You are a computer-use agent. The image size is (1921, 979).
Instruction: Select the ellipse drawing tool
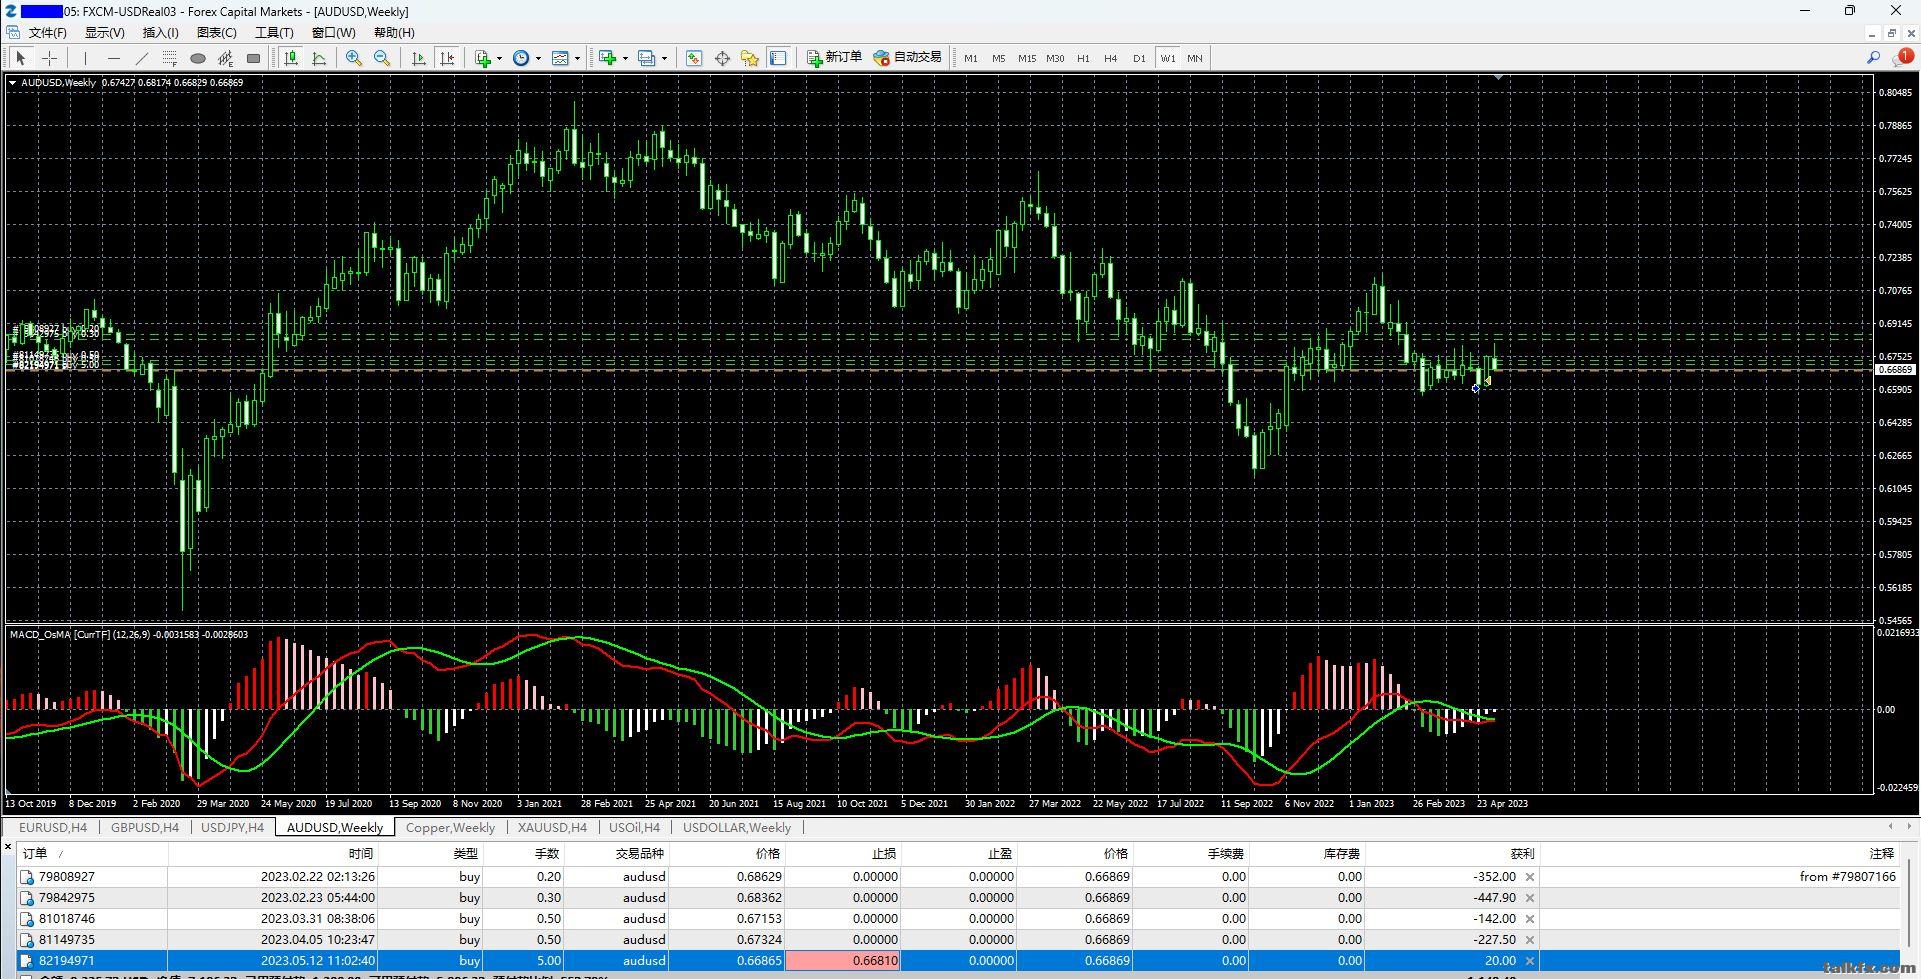(x=198, y=58)
